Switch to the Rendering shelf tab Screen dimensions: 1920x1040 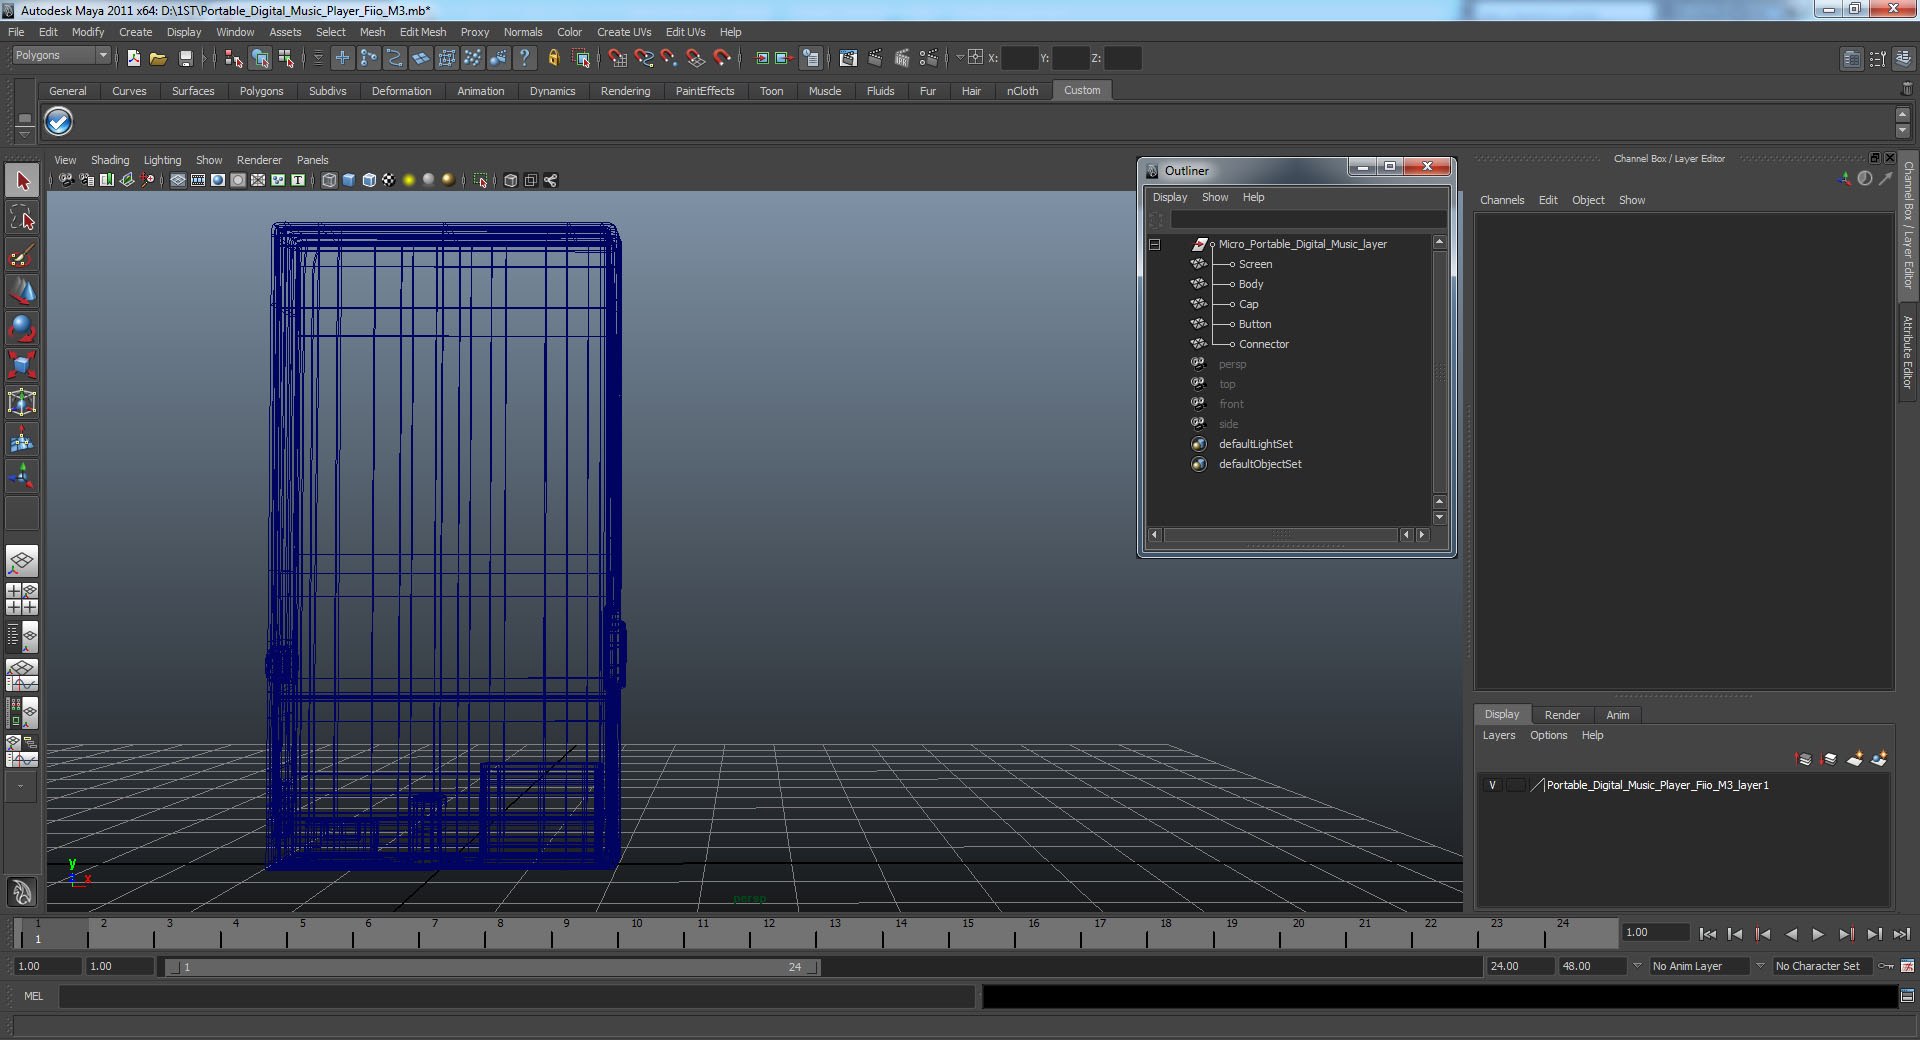625,91
